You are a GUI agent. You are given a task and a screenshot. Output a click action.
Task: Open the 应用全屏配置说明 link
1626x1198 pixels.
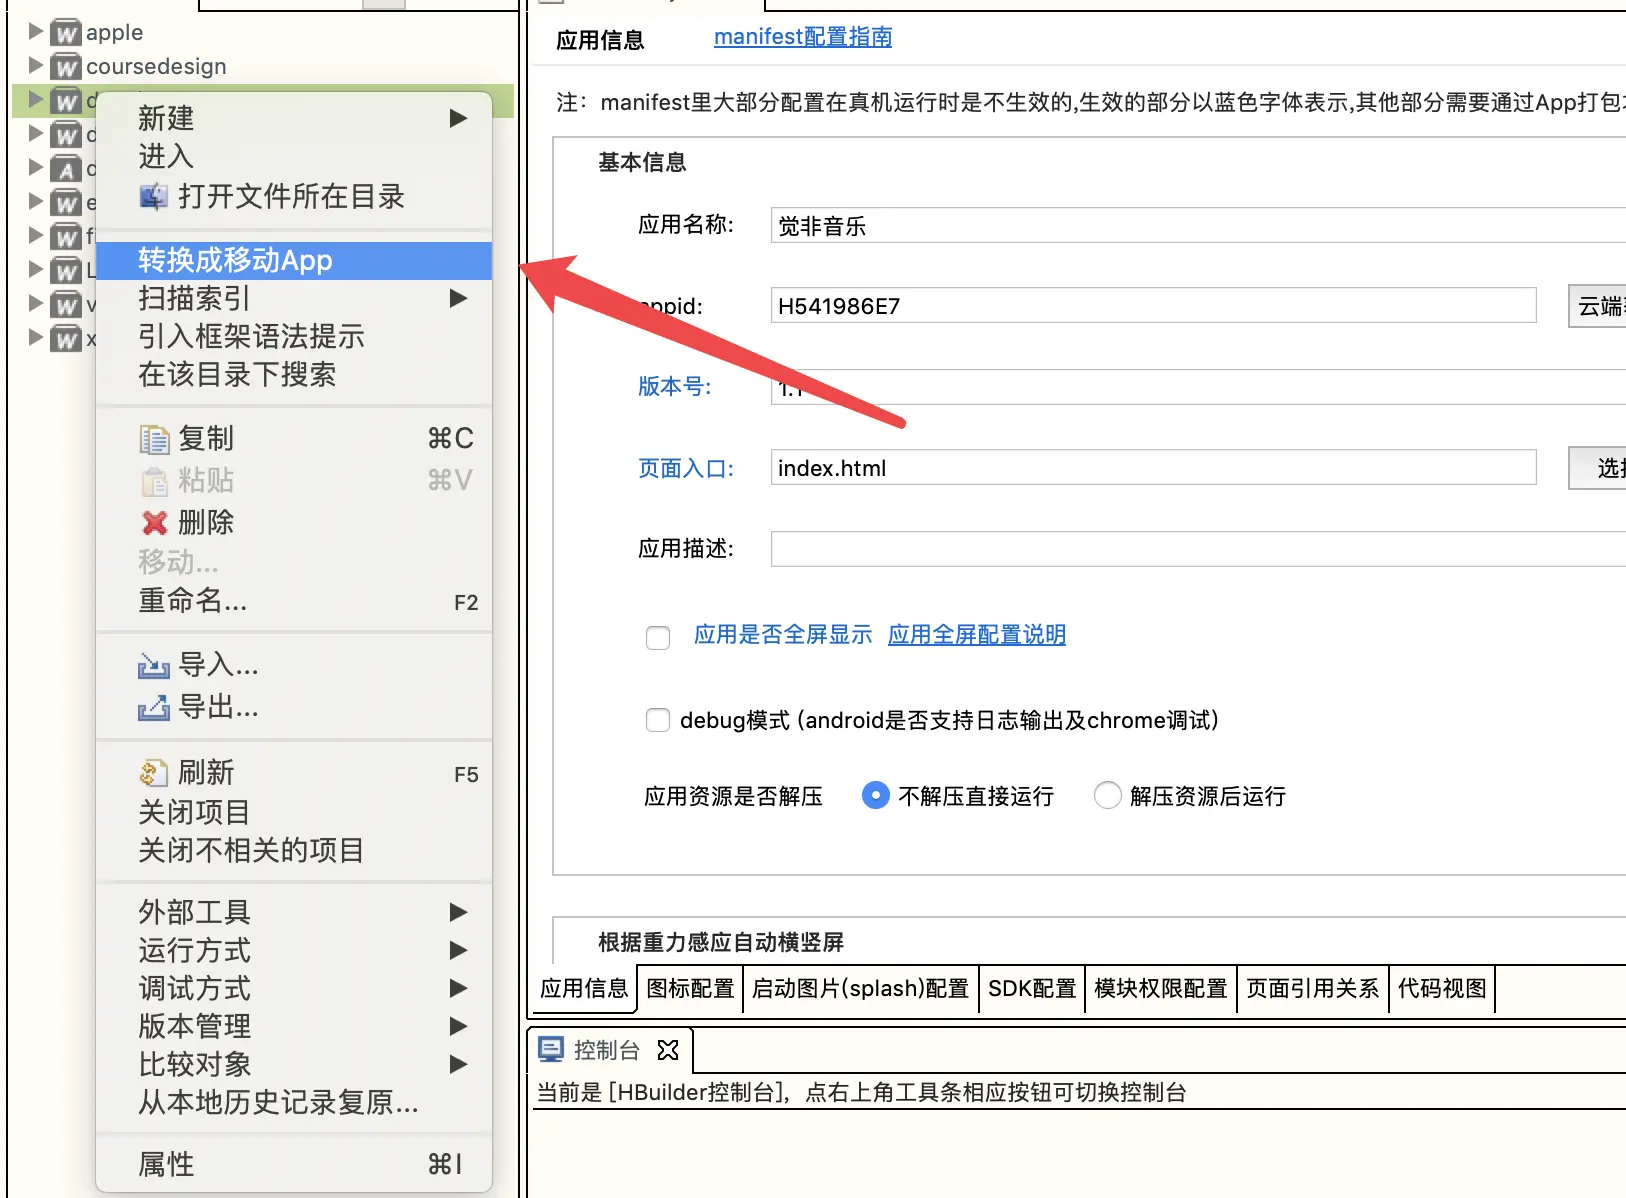click(976, 634)
